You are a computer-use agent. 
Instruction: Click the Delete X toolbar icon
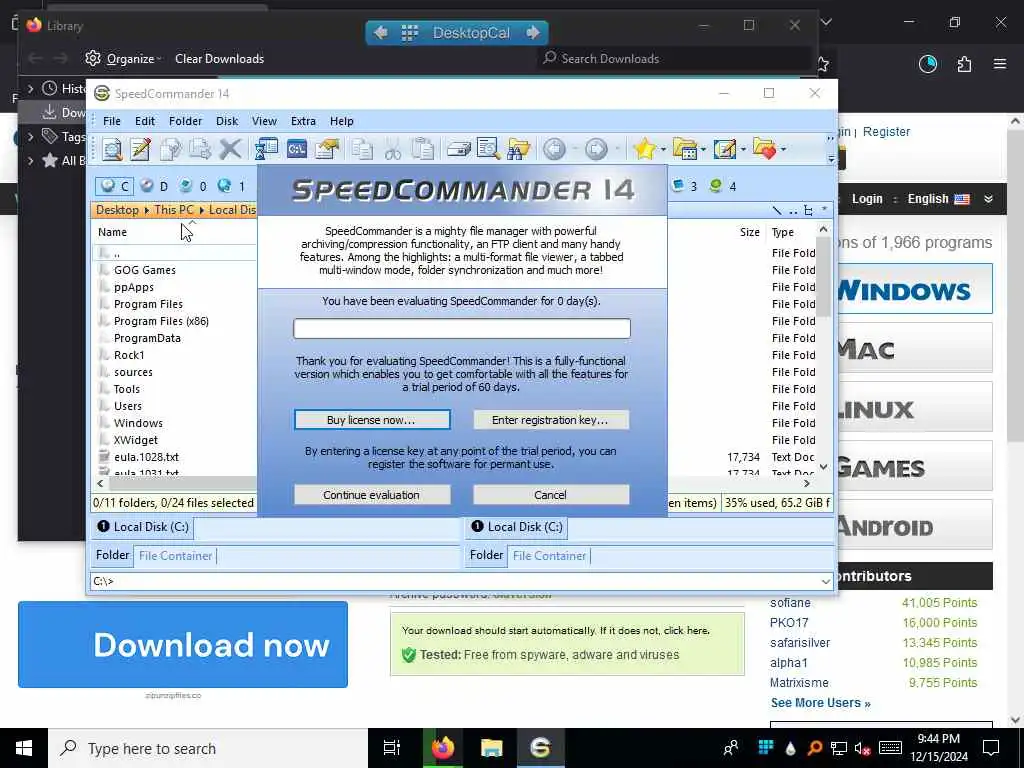tap(230, 149)
